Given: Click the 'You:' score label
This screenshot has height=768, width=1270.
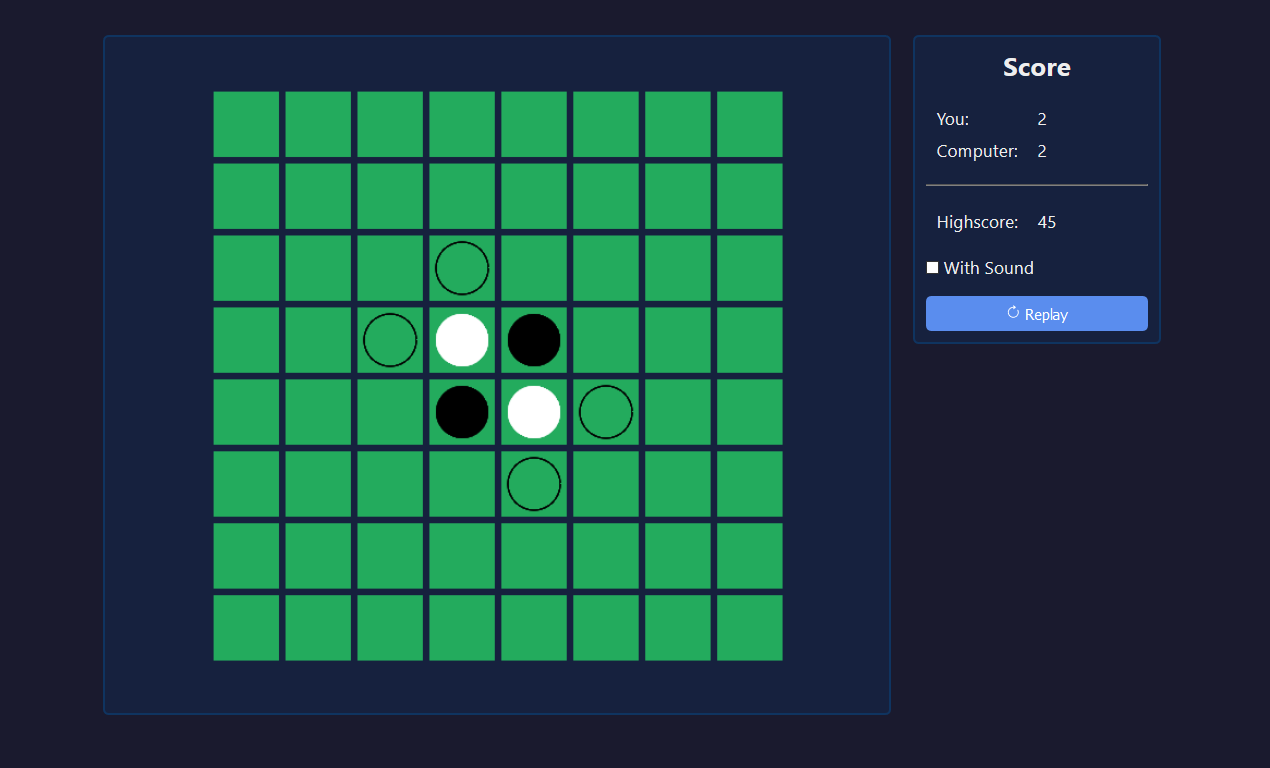Looking at the screenshot, I should pyautogui.click(x=952, y=119).
